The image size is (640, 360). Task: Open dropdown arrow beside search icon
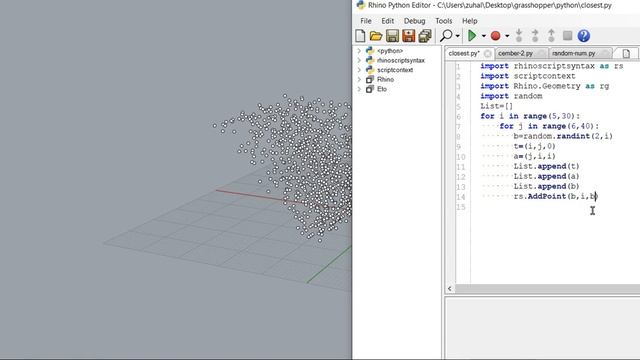pyautogui.click(x=457, y=36)
